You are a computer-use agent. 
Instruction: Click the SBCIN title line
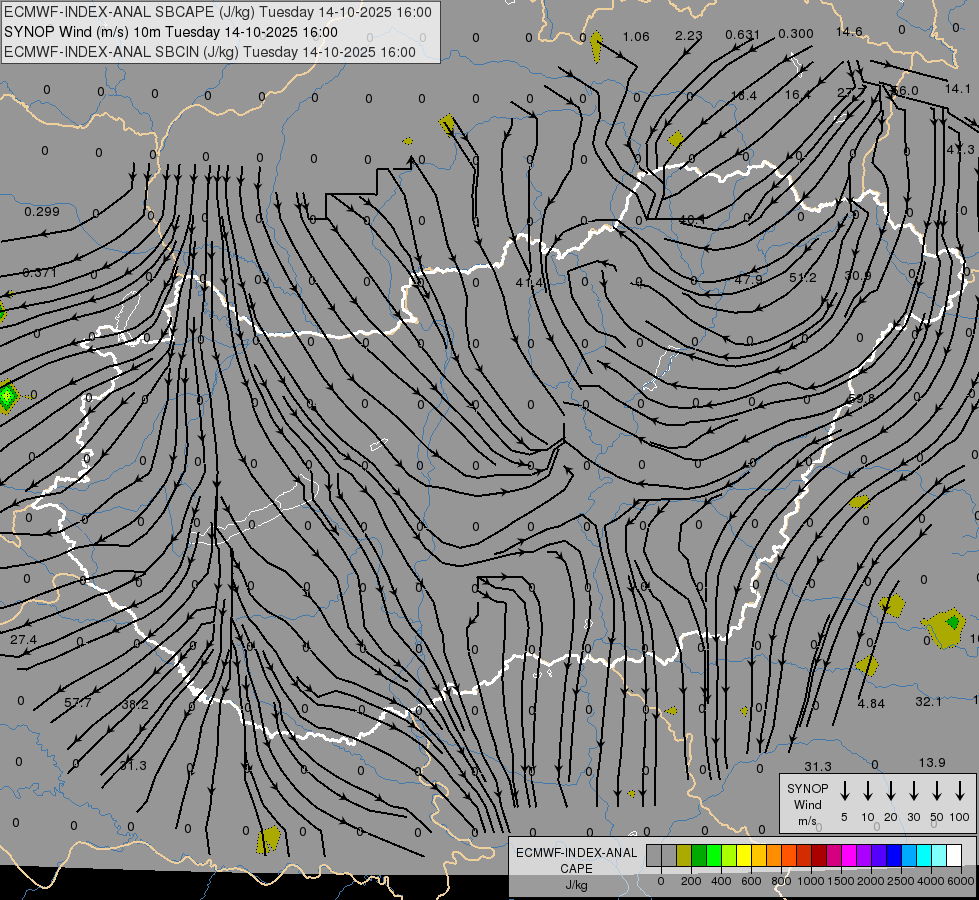210,52
